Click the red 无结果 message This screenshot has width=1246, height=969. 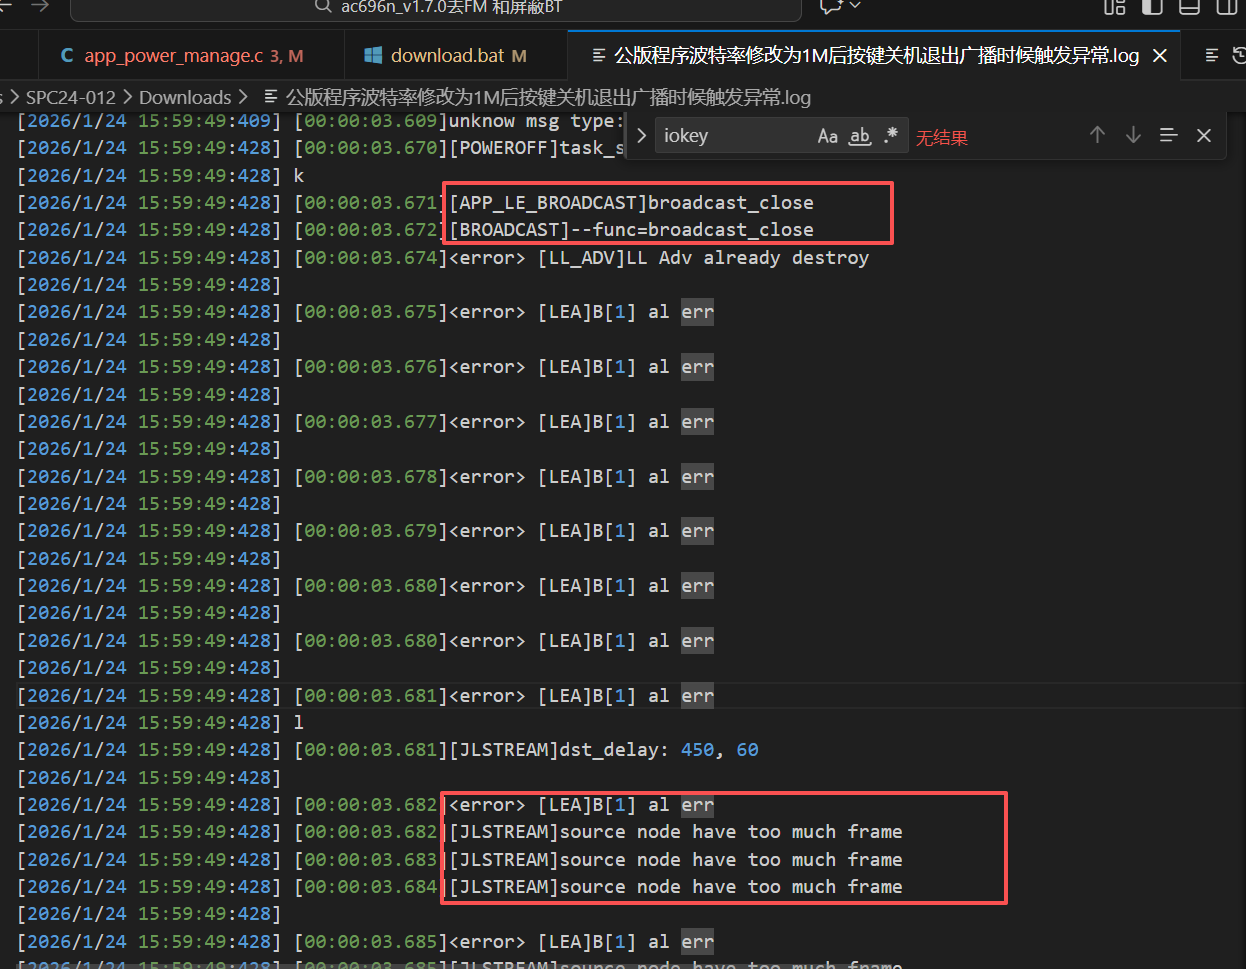click(942, 138)
